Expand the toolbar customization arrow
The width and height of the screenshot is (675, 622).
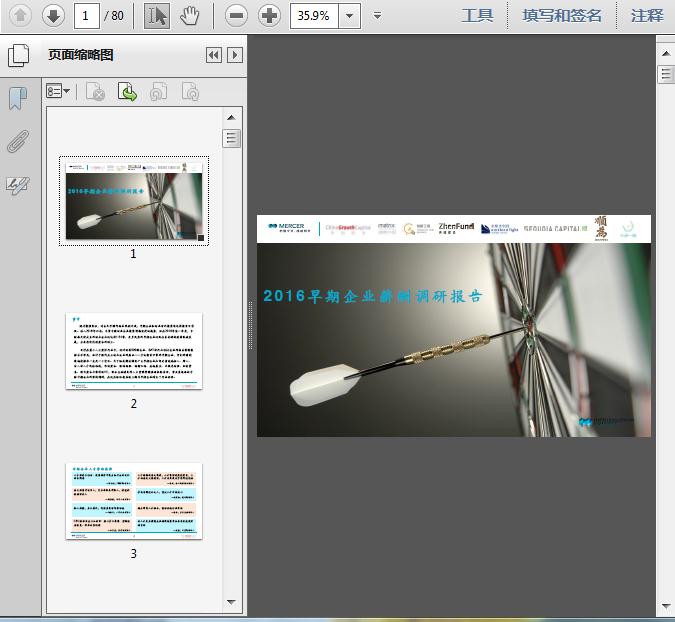coord(377,15)
